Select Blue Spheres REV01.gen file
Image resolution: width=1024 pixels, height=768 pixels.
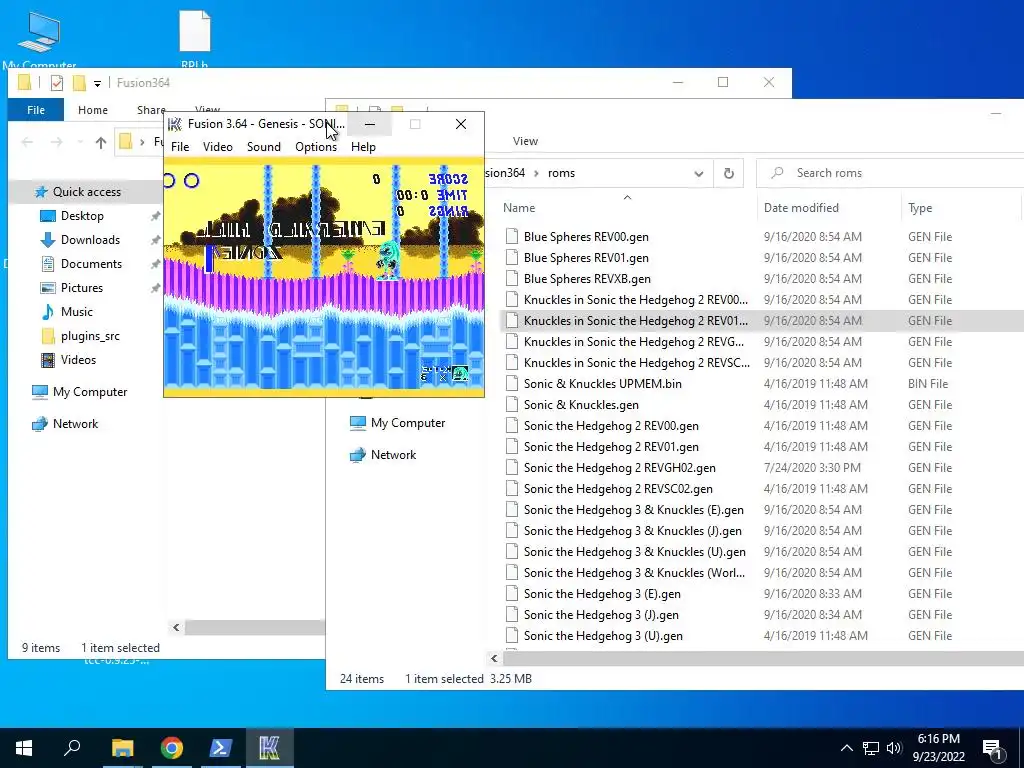pos(586,258)
